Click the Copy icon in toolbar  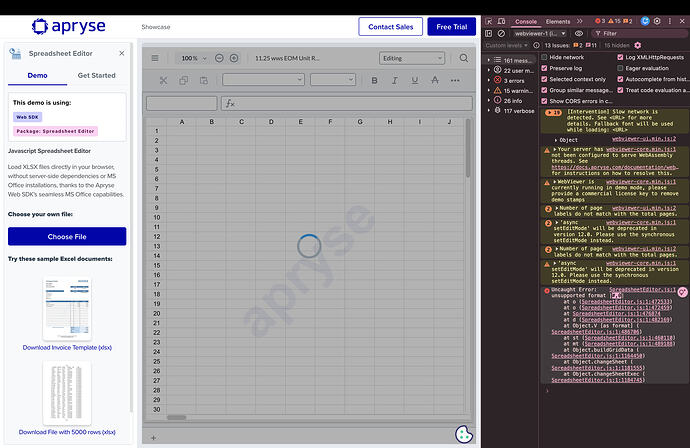184,80
